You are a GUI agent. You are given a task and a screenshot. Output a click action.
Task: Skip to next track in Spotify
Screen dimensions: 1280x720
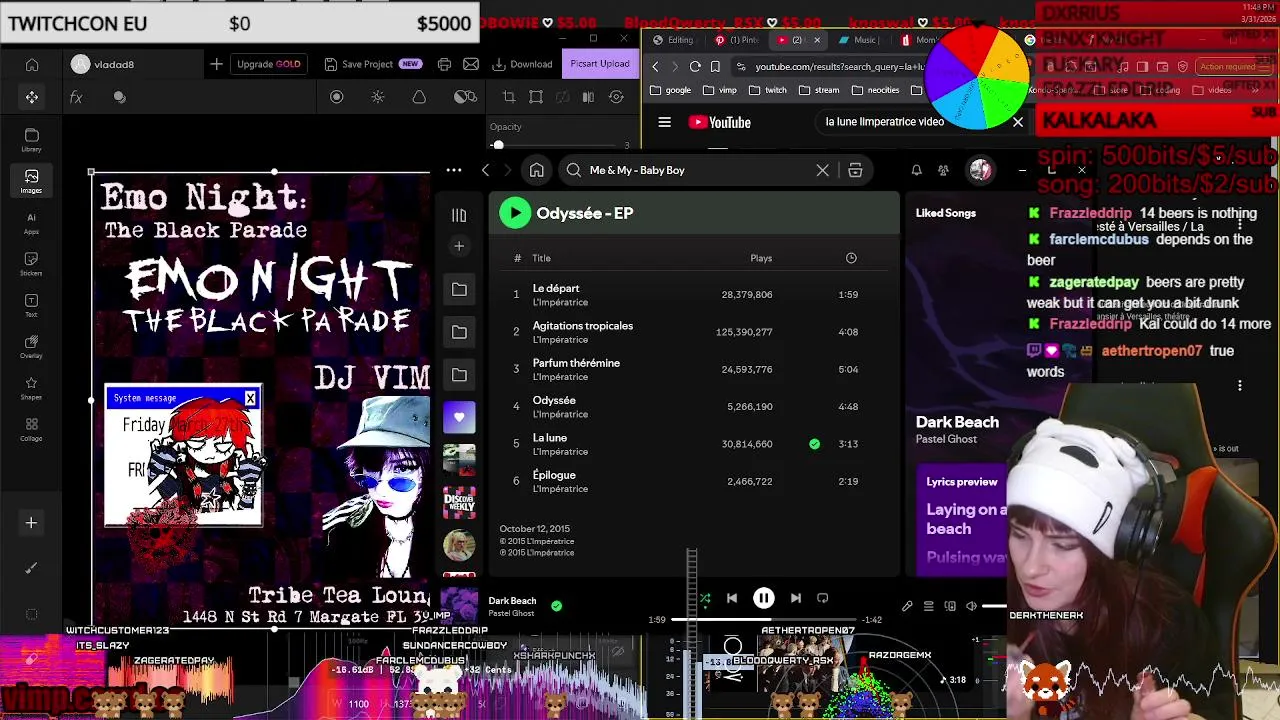click(x=796, y=598)
